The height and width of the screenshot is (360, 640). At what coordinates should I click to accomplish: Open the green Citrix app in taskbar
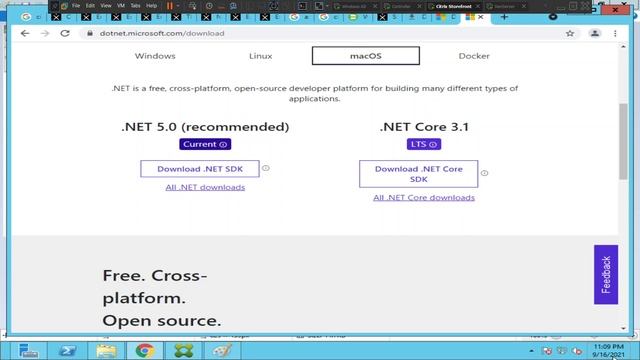184,351
